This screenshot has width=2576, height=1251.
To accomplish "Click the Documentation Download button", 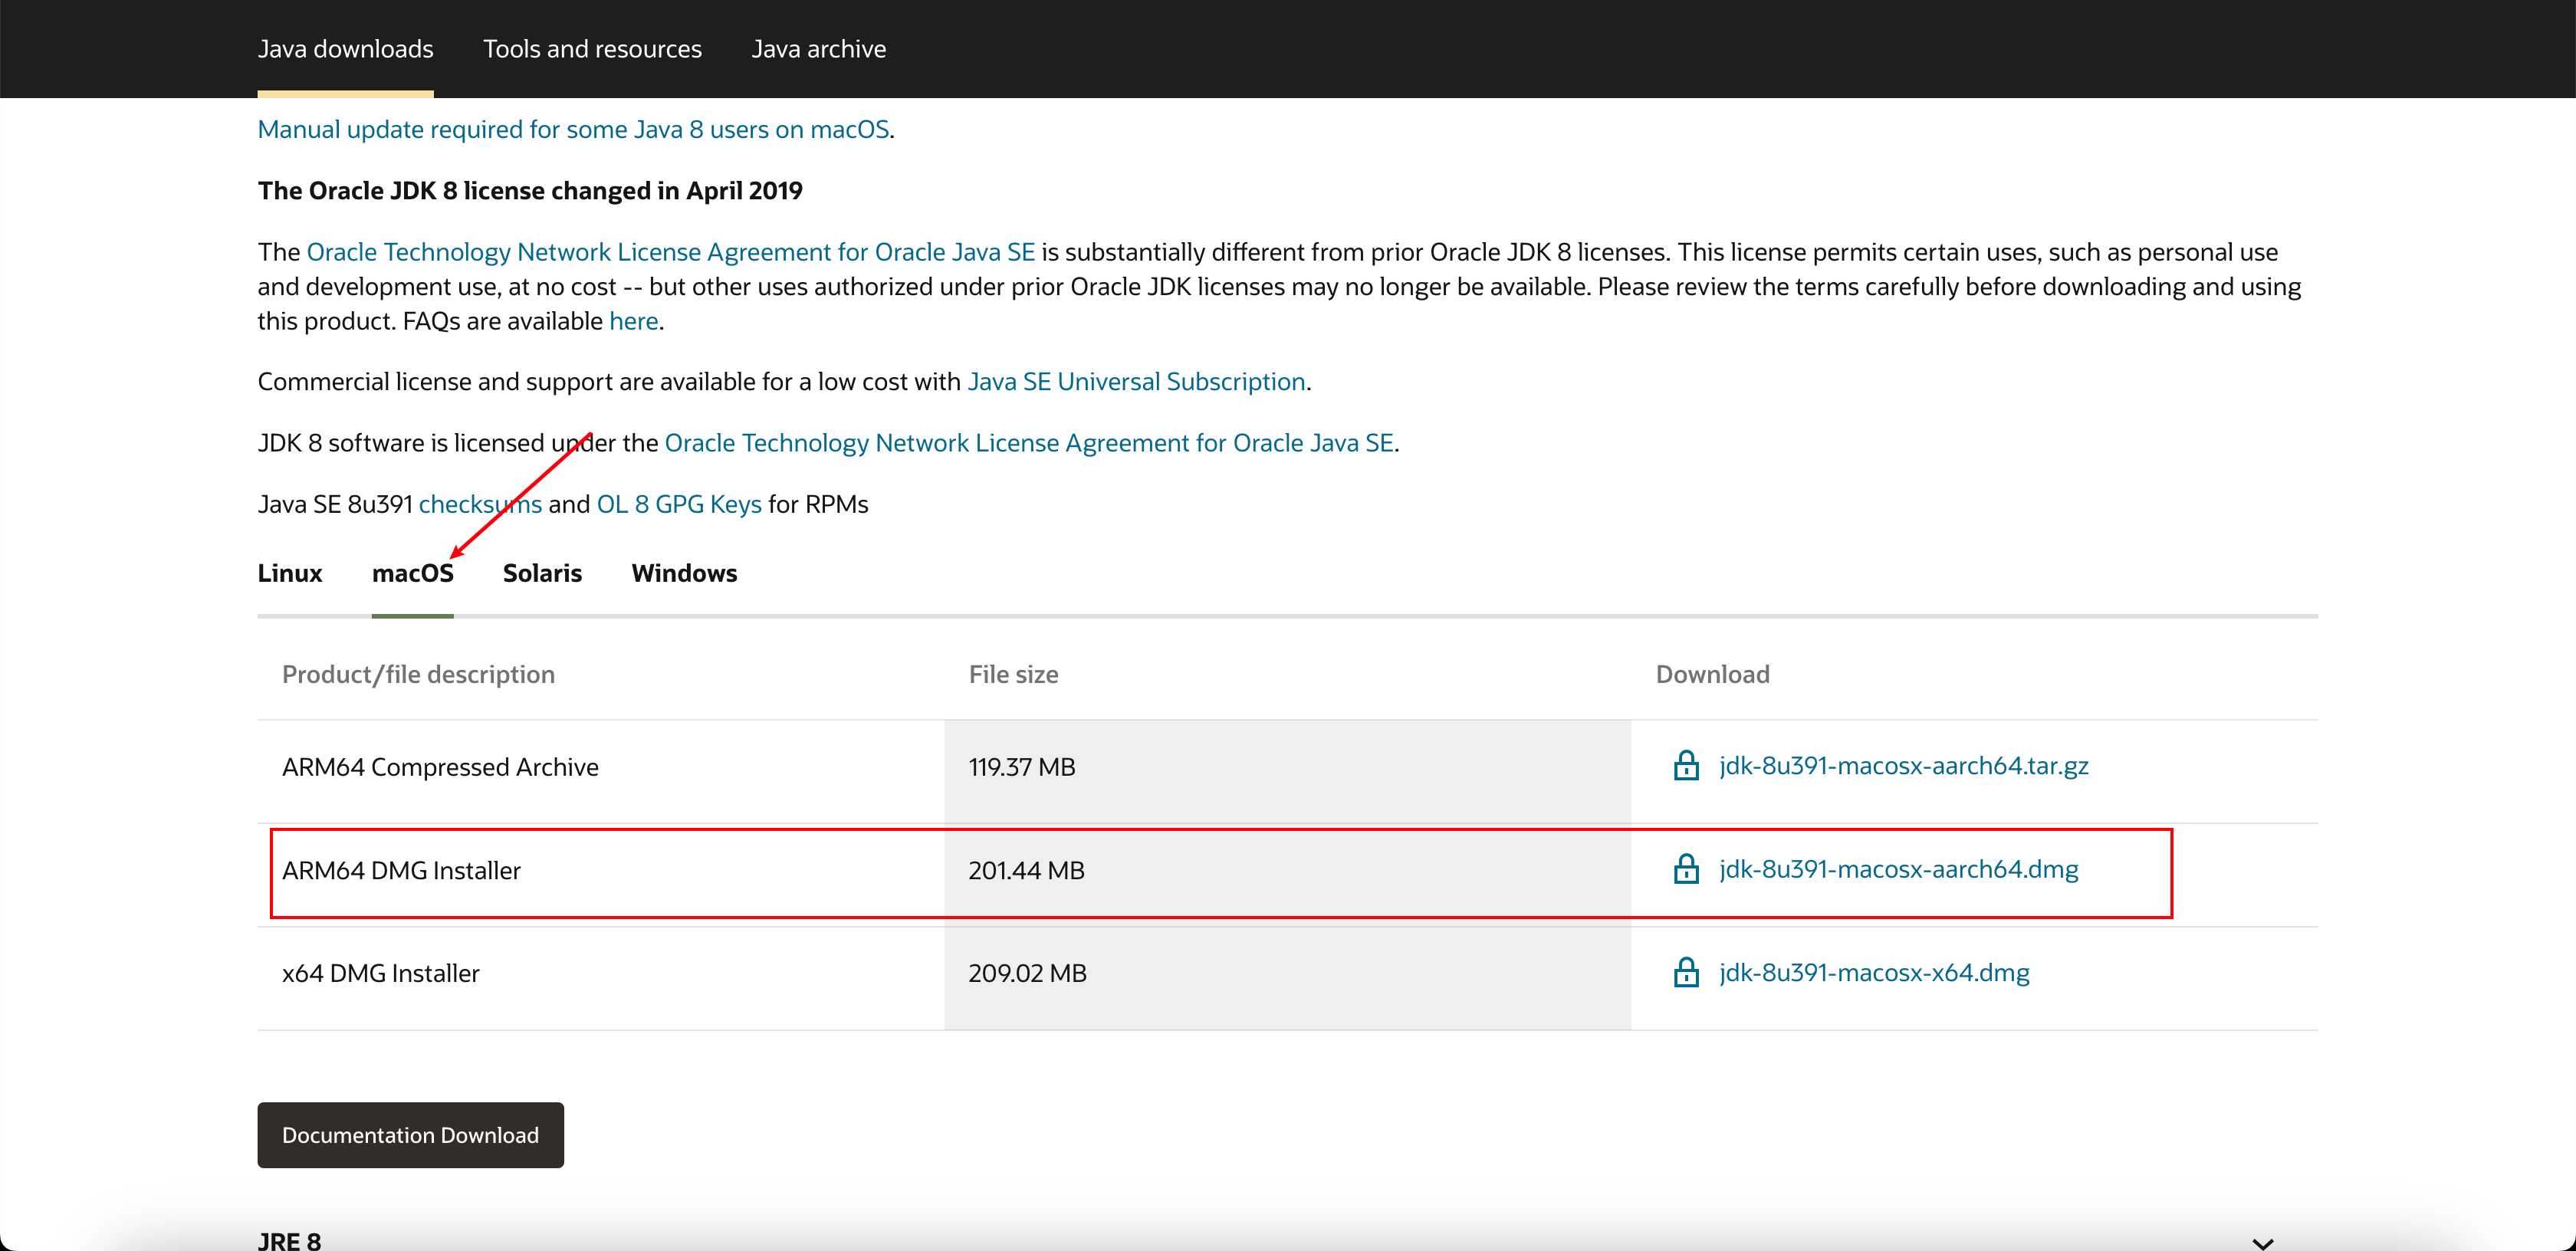I will pyautogui.click(x=410, y=1135).
